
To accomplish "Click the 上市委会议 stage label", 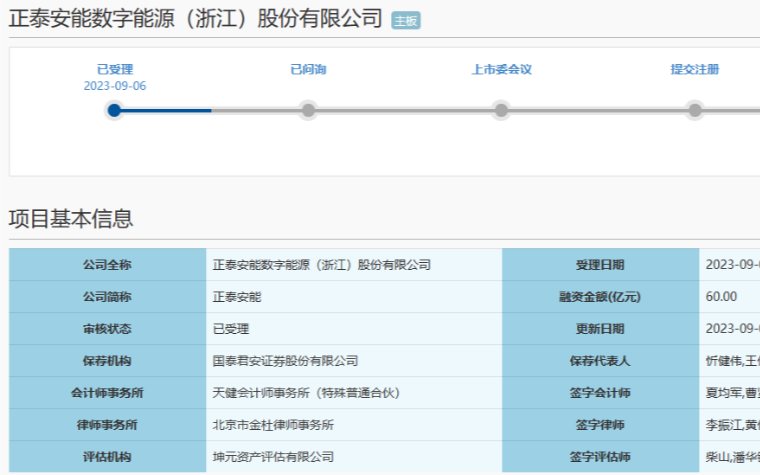I will [502, 69].
